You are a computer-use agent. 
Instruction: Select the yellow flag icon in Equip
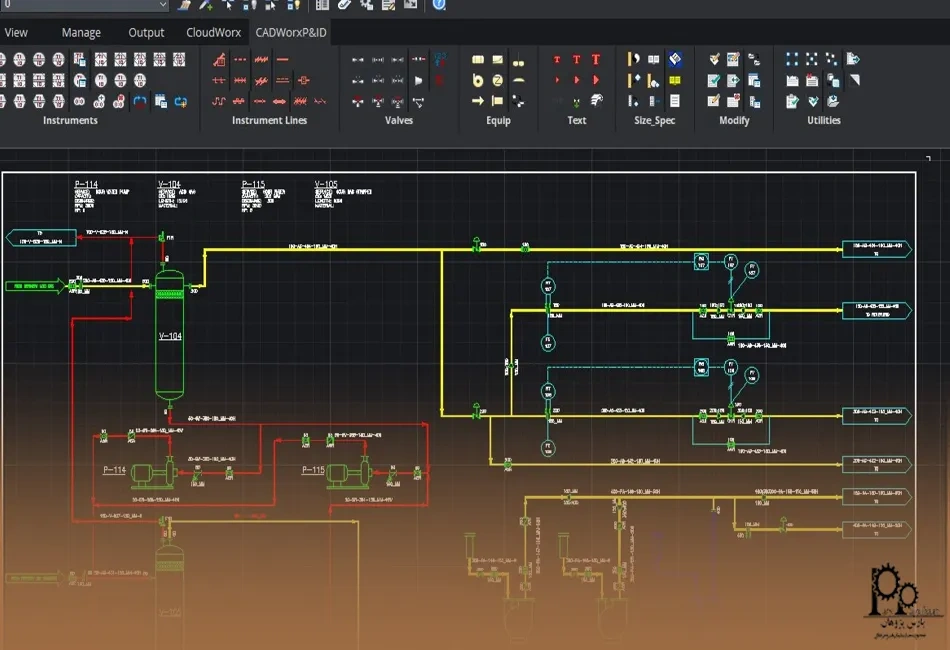(x=497, y=101)
